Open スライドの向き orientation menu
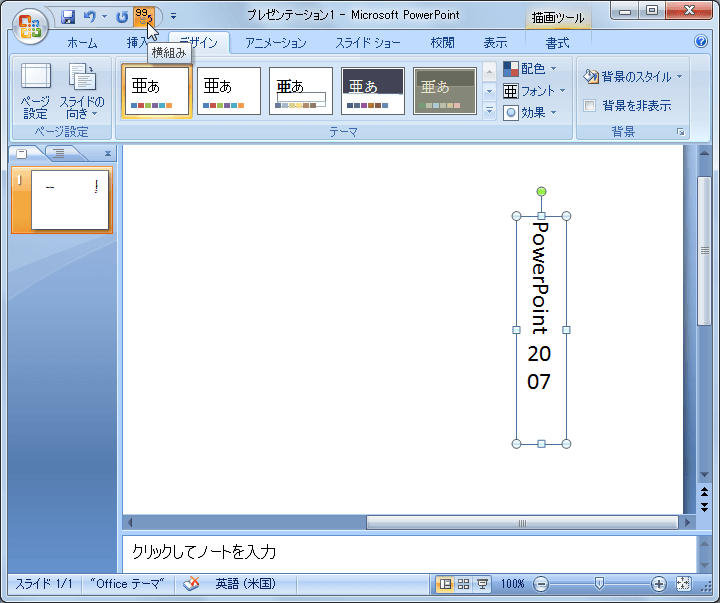The width and height of the screenshot is (720, 603). pos(82,91)
